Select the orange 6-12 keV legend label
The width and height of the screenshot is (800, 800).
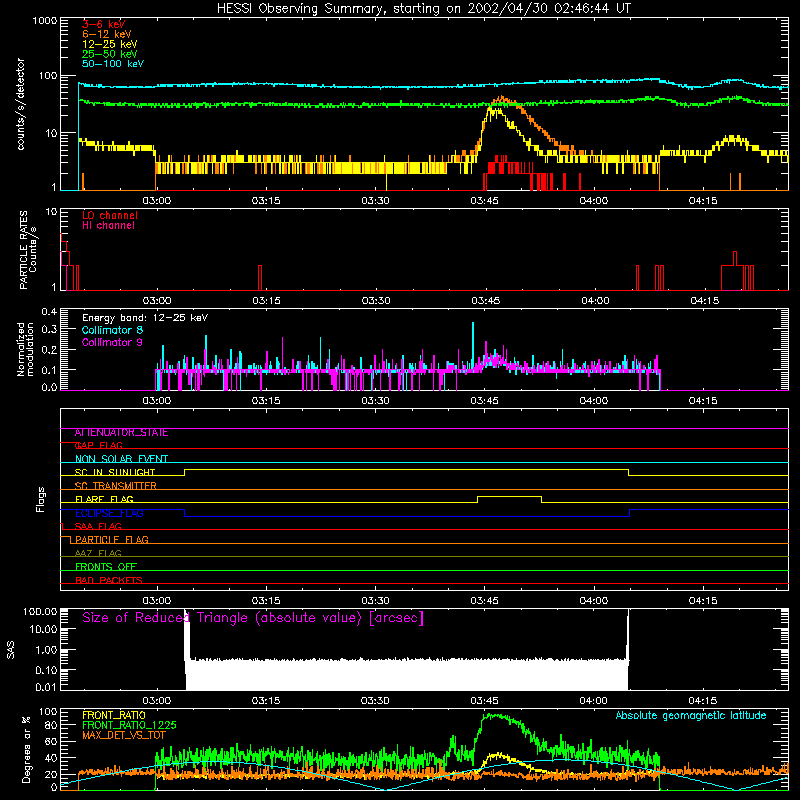tap(107, 34)
